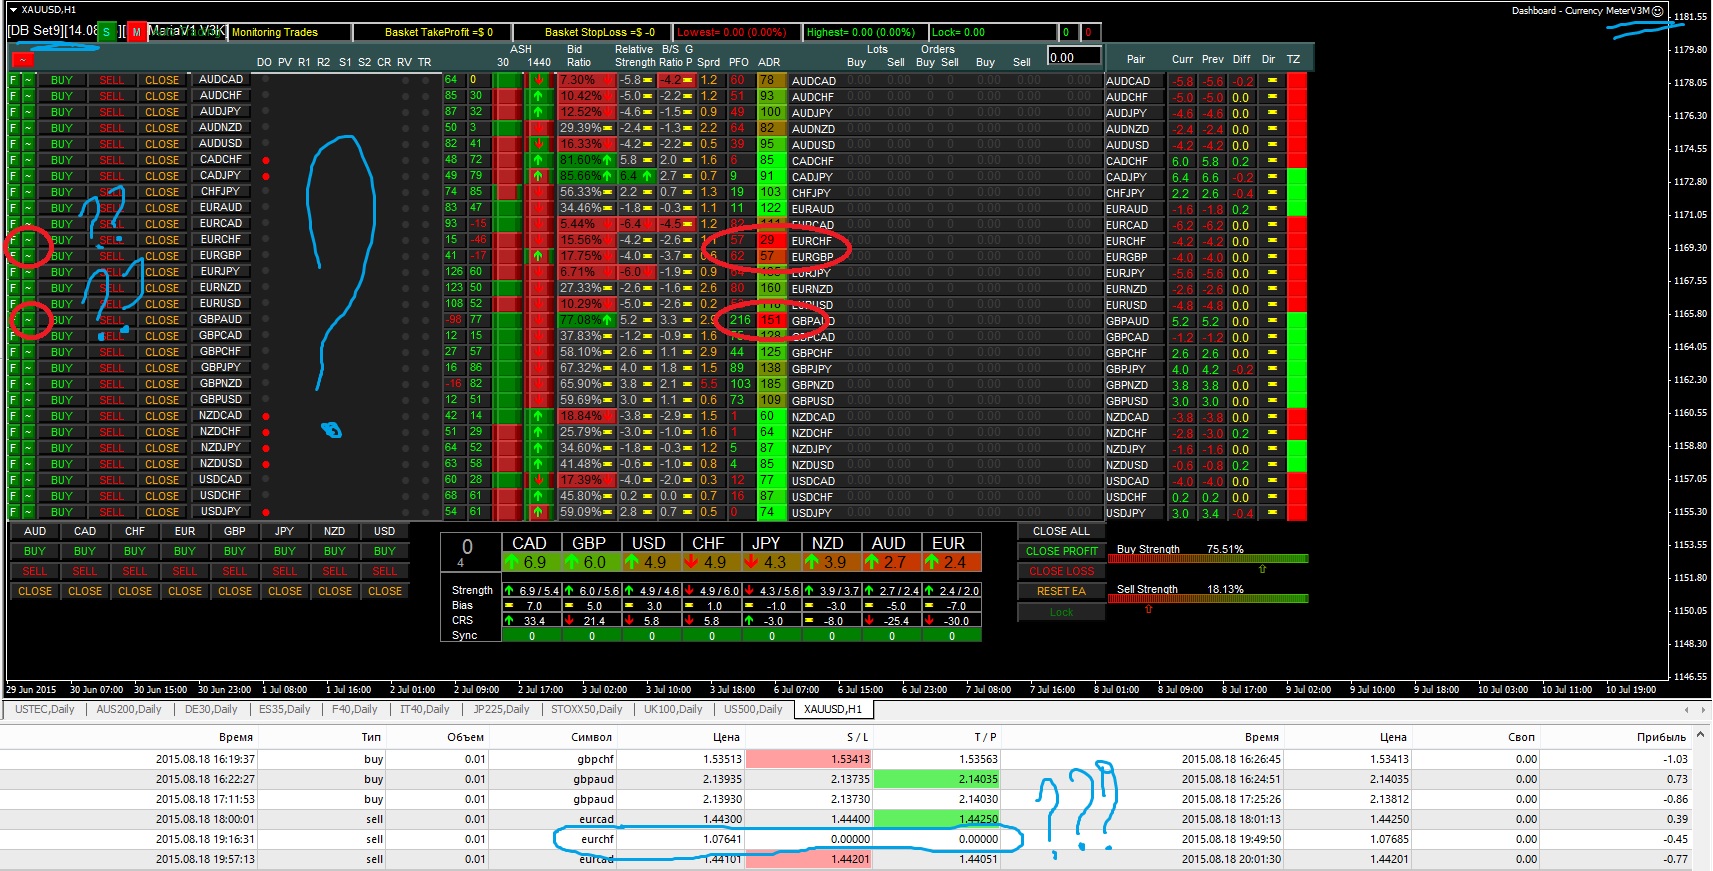This screenshot has height=871, width=1713.
Task: Click the F icon in the AUDJPY row
Action: point(14,112)
